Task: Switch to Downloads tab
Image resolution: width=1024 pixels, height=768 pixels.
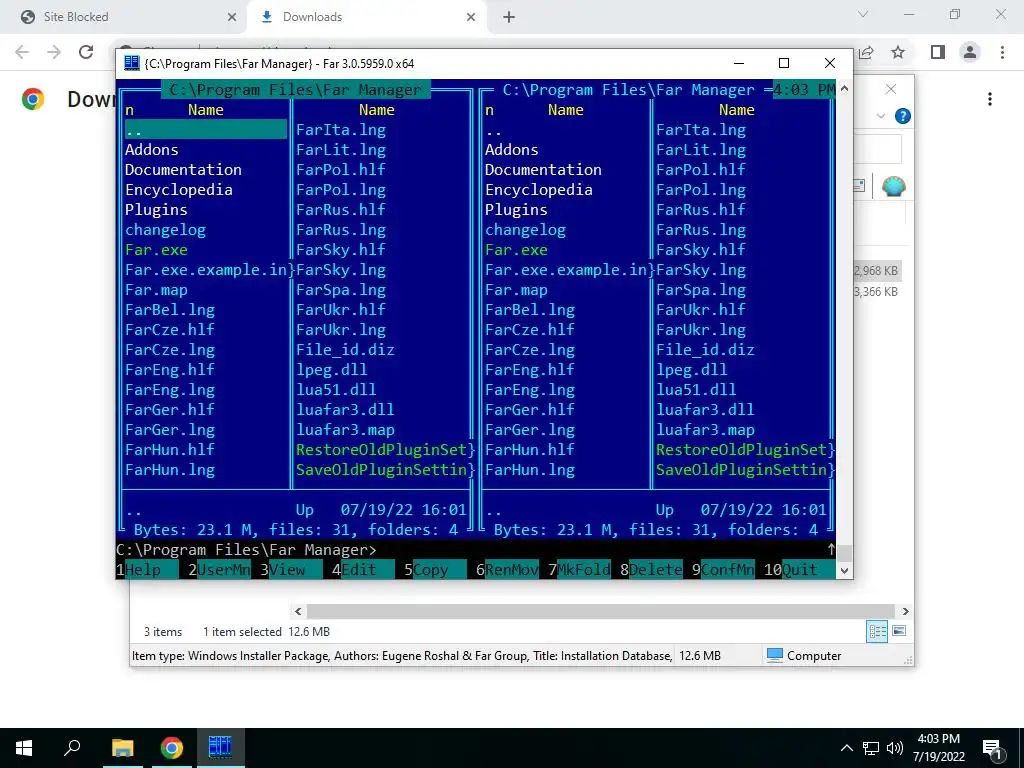Action: (367, 17)
